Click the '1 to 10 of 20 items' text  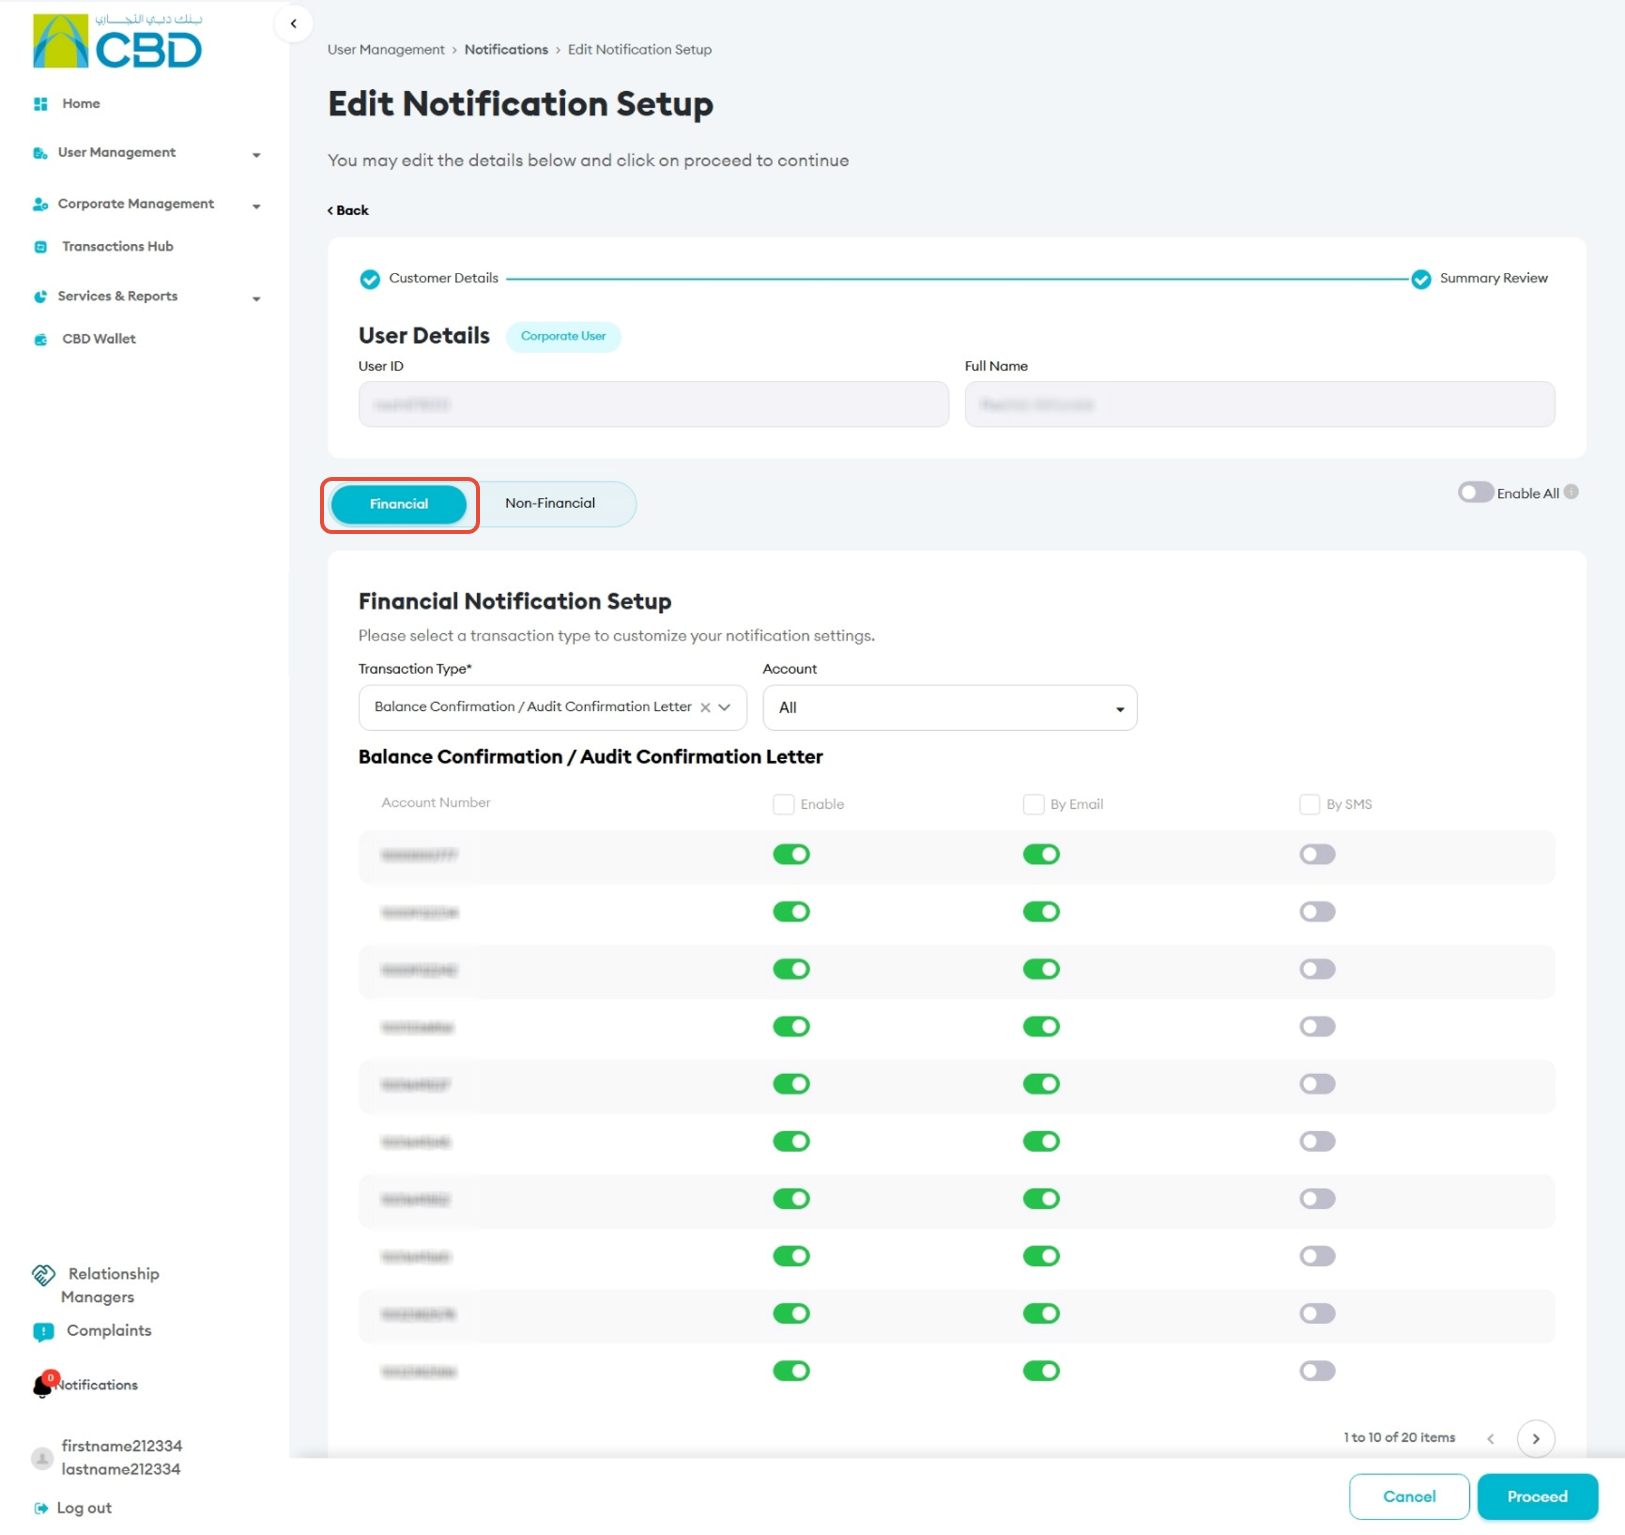click(x=1399, y=1438)
